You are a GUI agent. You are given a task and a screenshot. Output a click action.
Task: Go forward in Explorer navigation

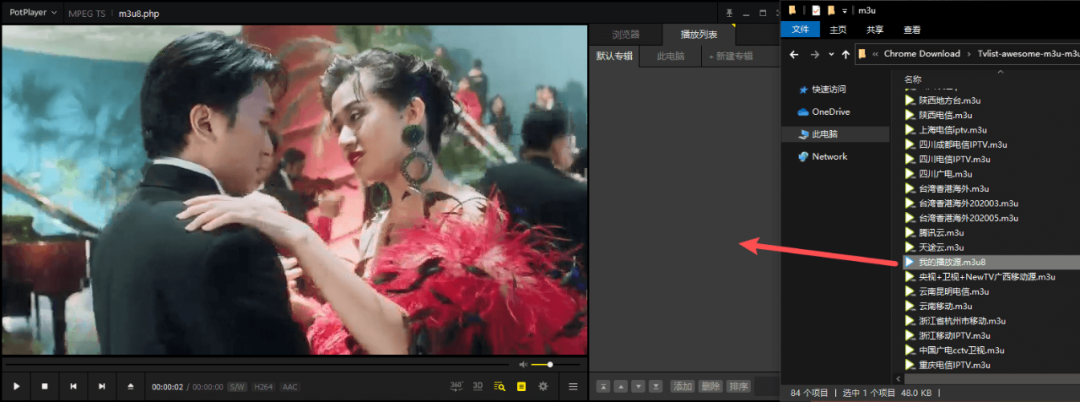coord(815,54)
